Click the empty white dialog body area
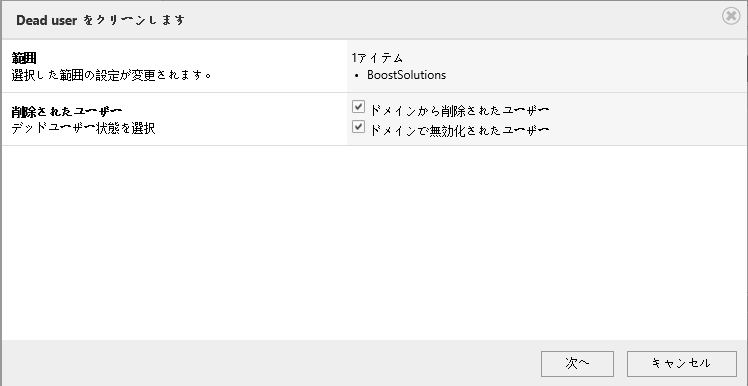 point(374,242)
